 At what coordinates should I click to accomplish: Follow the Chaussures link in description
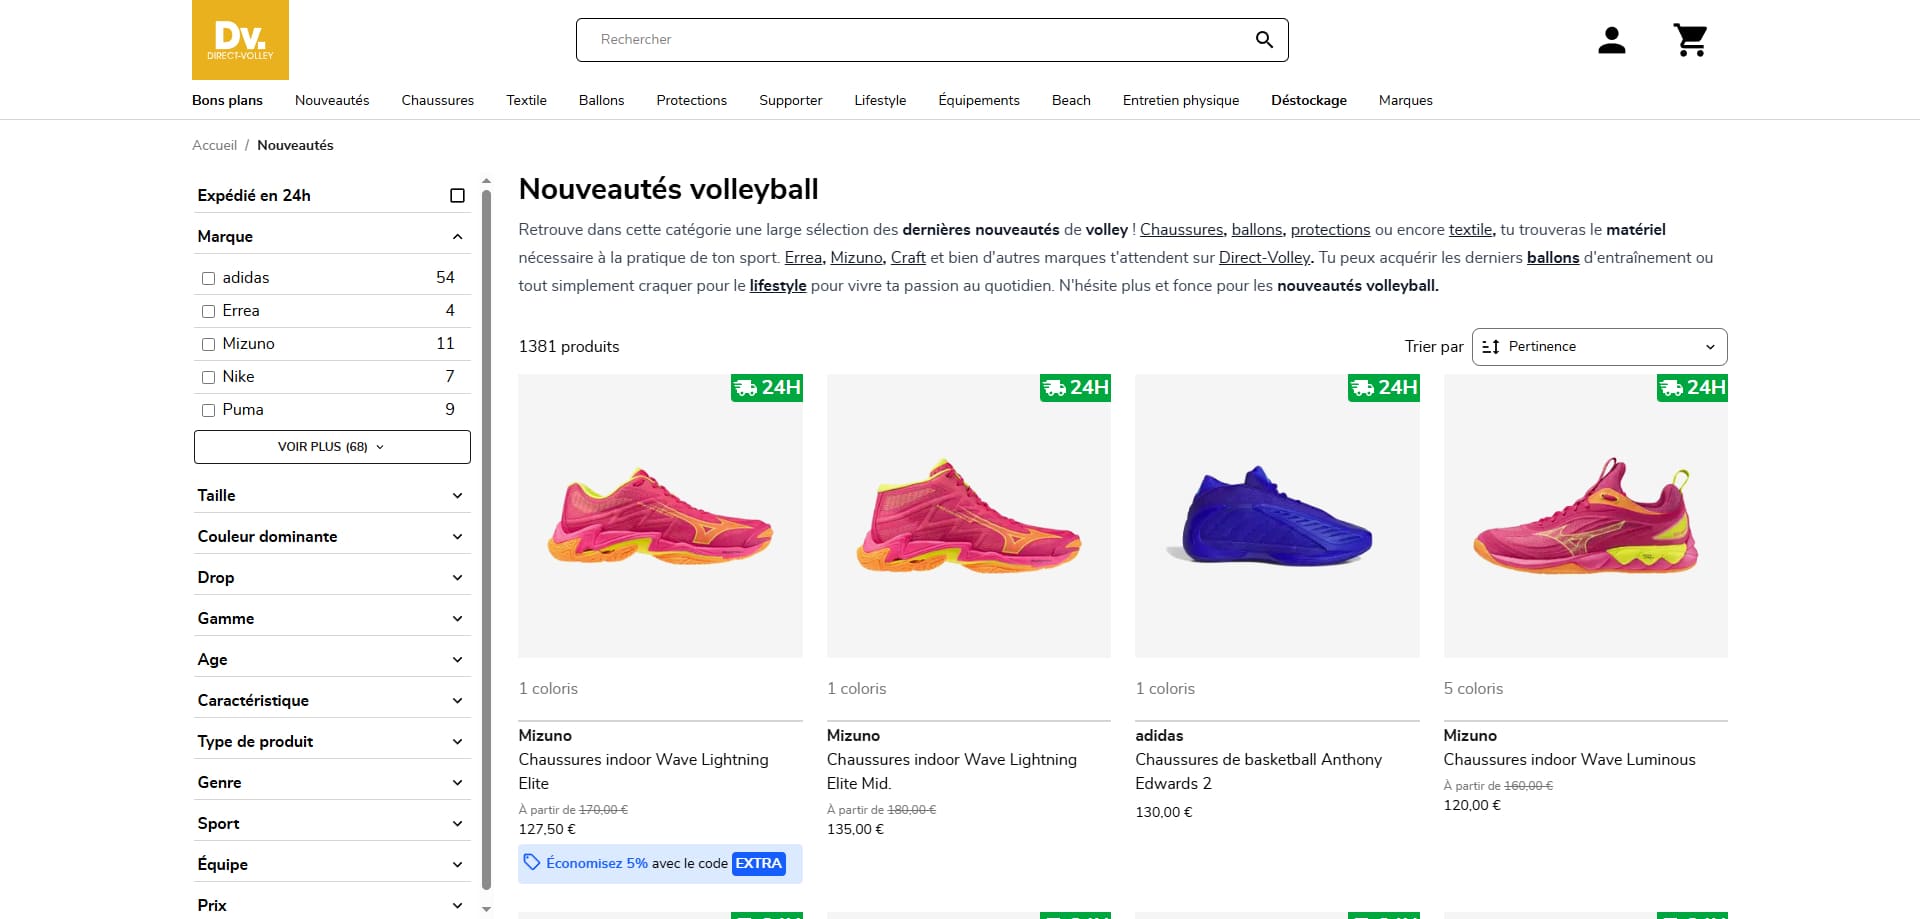(1182, 230)
